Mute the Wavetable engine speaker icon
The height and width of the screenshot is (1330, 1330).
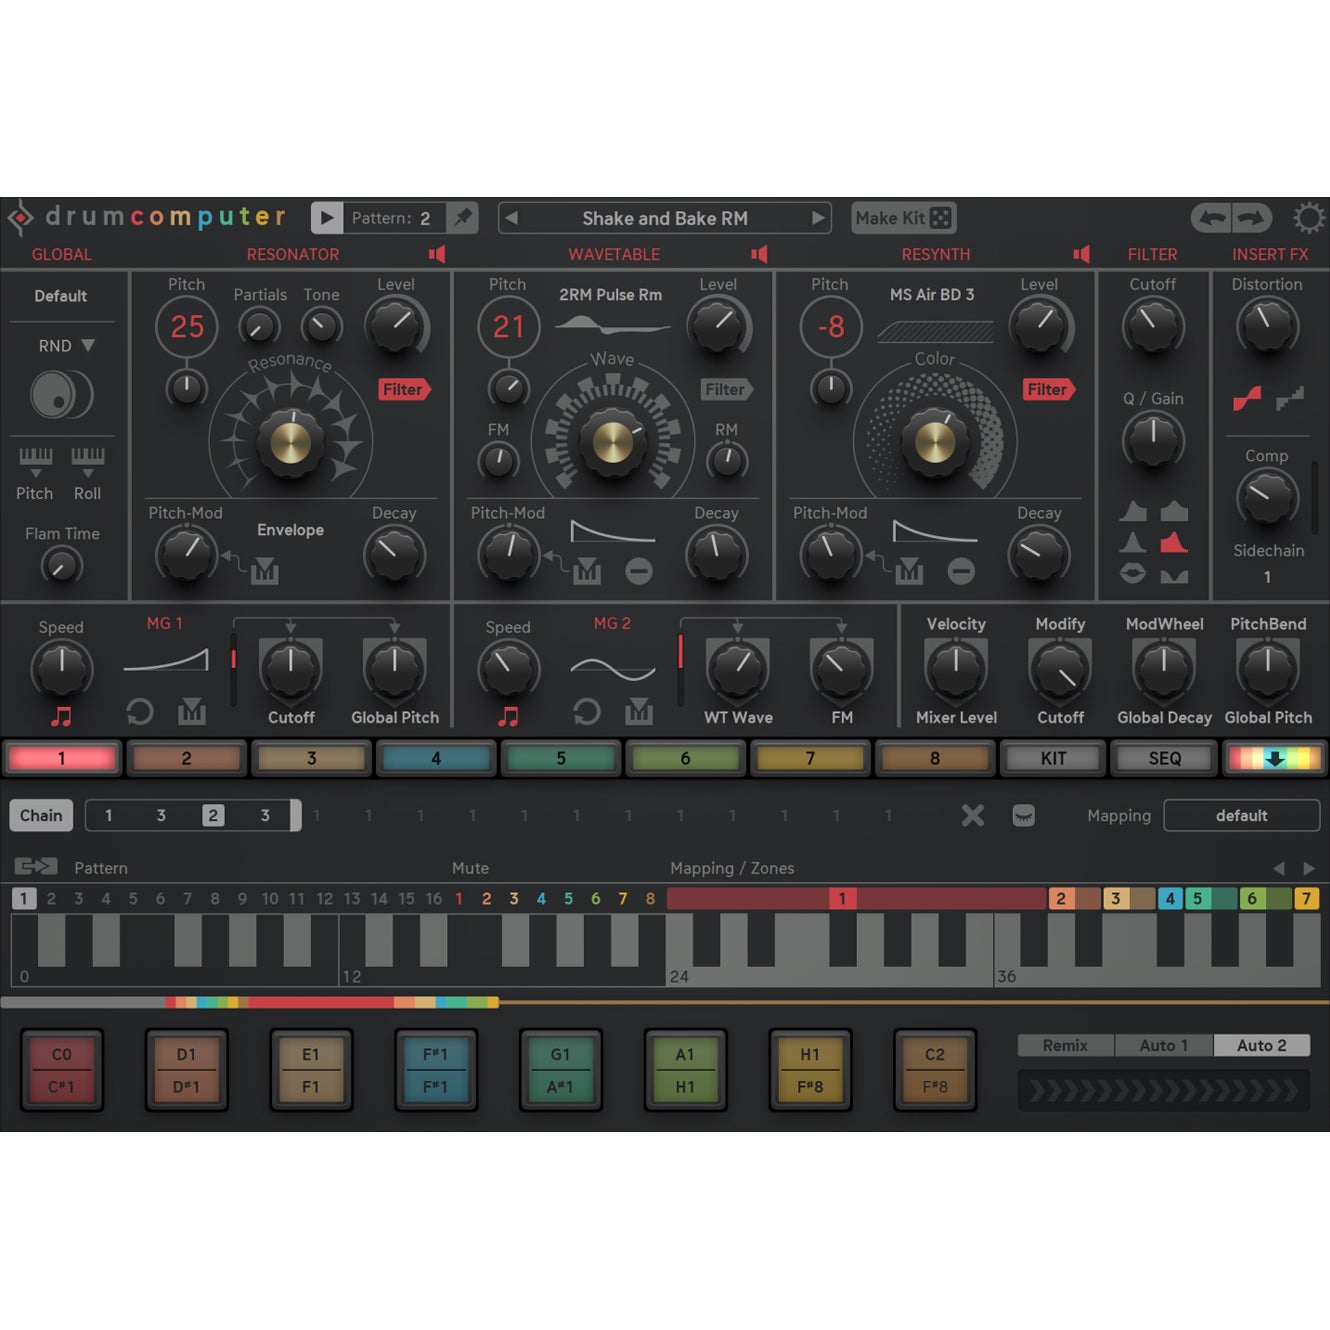point(759,254)
